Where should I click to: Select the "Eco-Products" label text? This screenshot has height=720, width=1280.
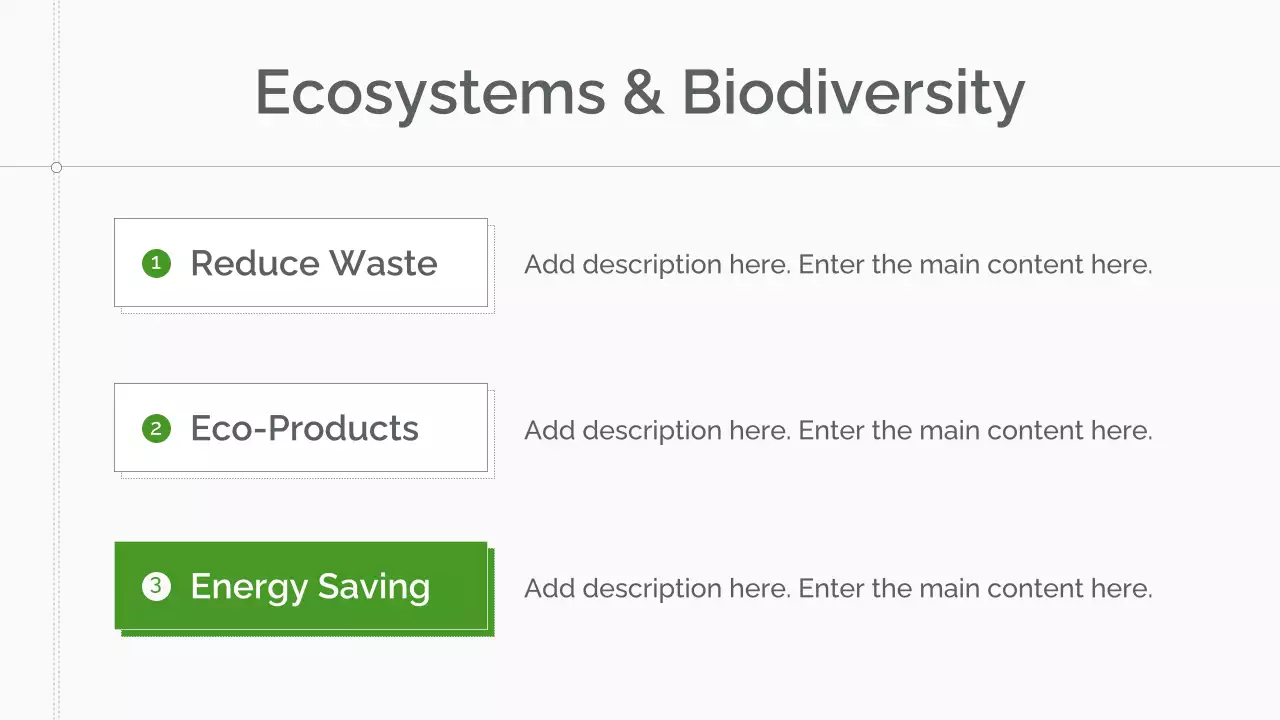pos(304,428)
